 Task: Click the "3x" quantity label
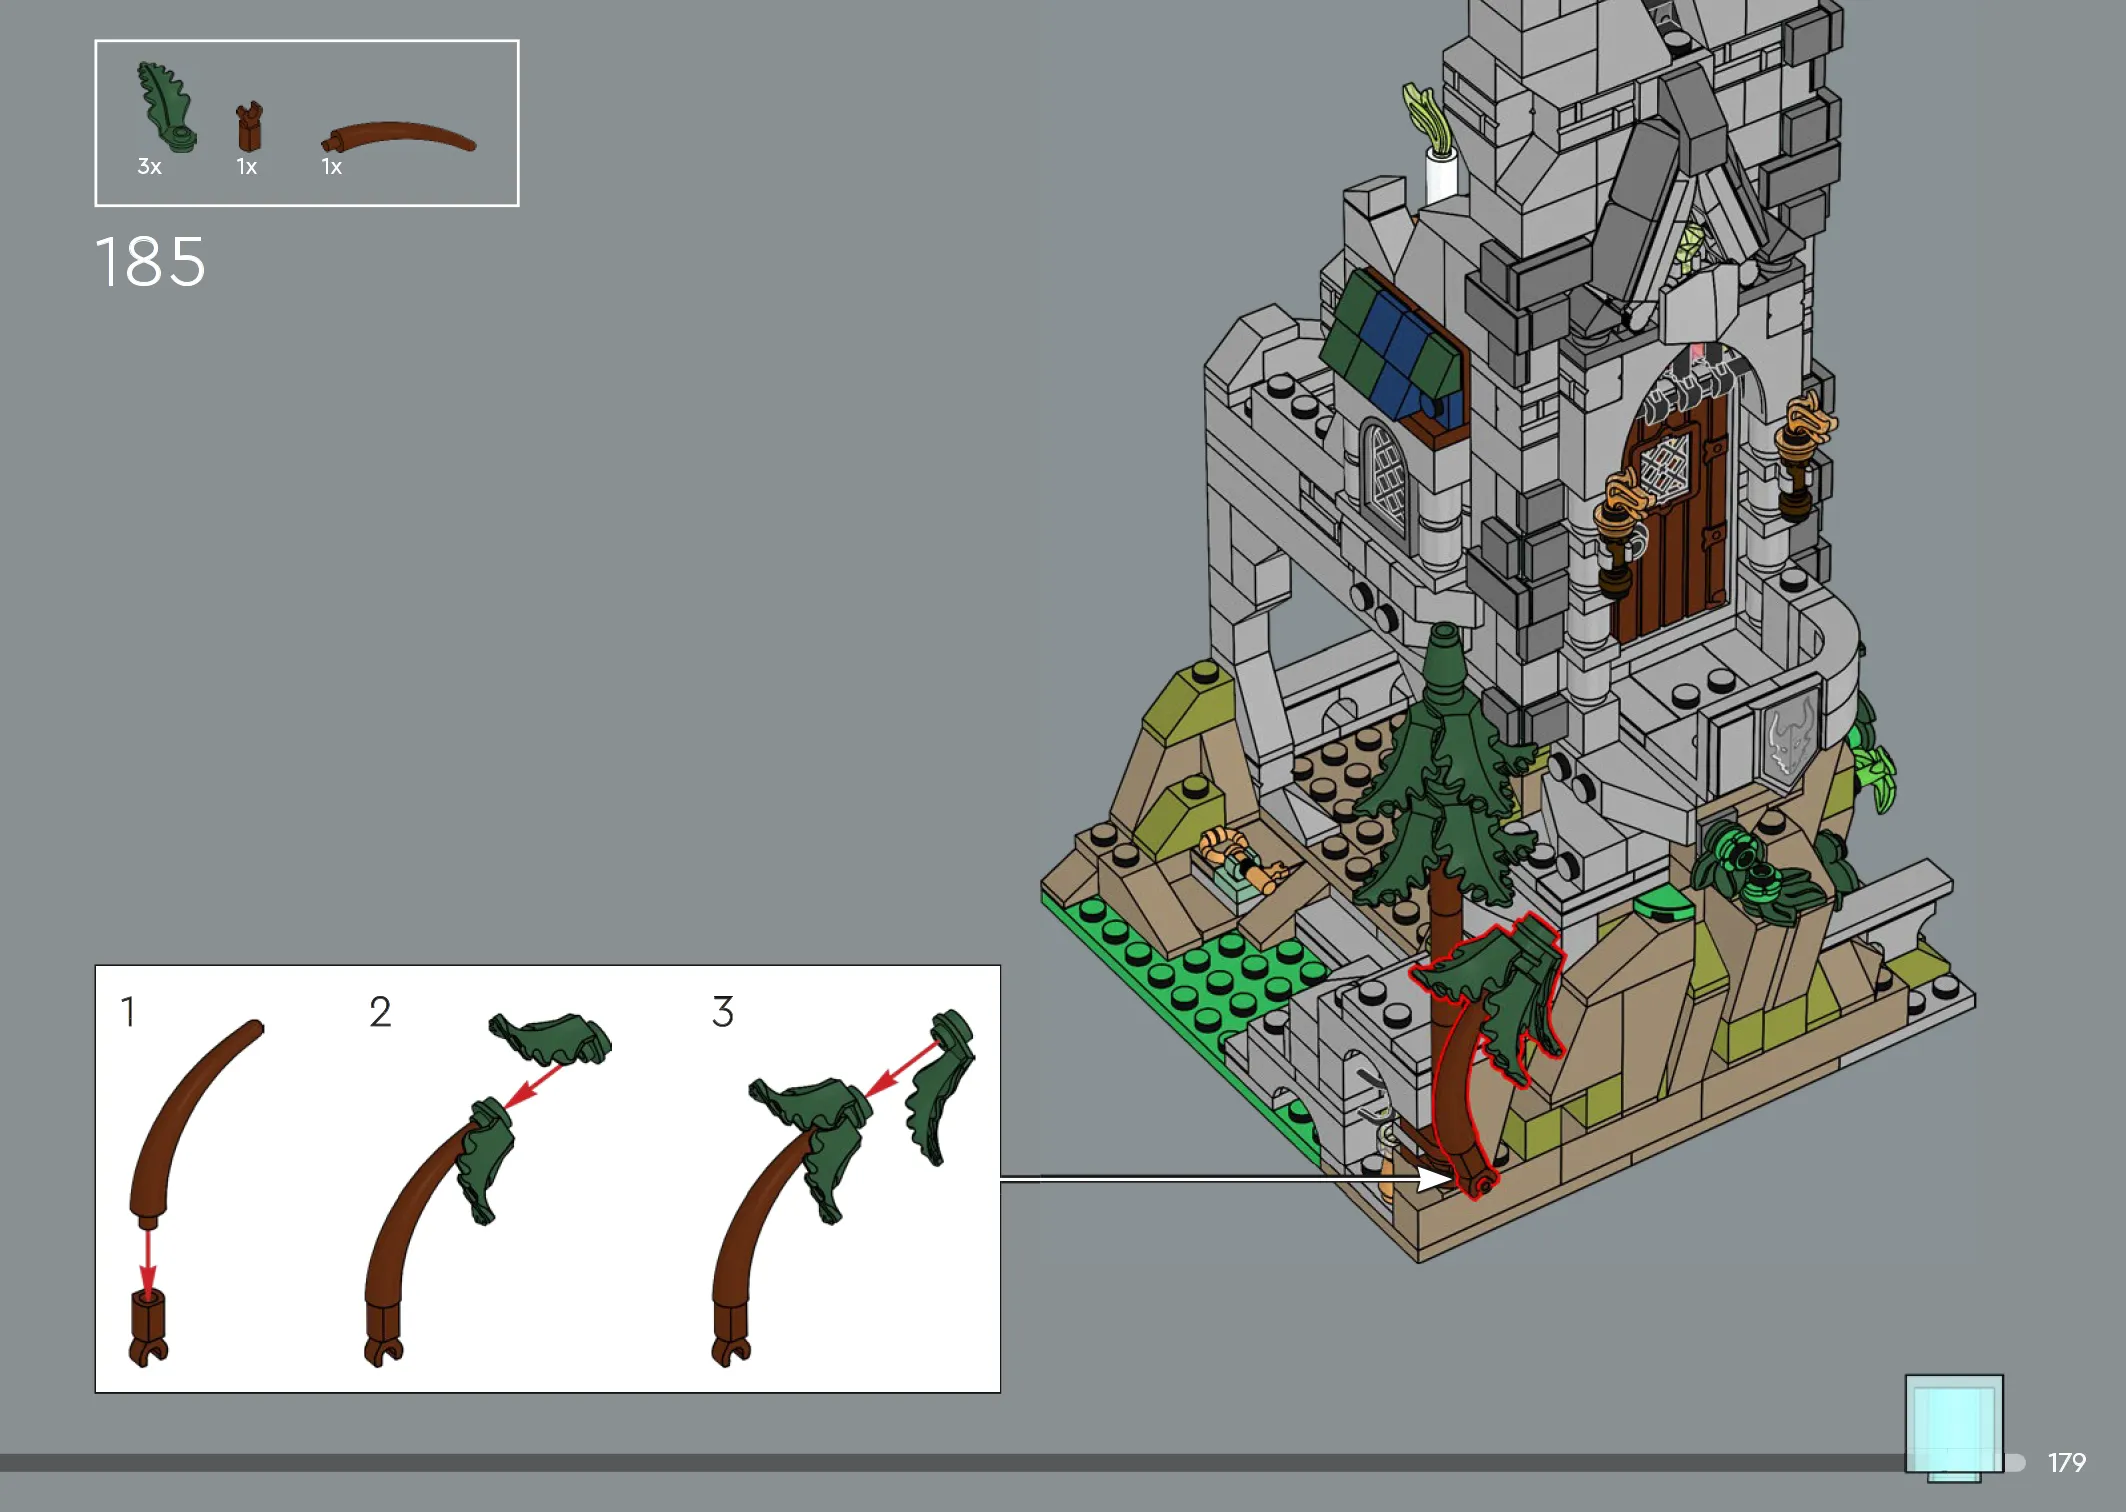click(x=149, y=167)
